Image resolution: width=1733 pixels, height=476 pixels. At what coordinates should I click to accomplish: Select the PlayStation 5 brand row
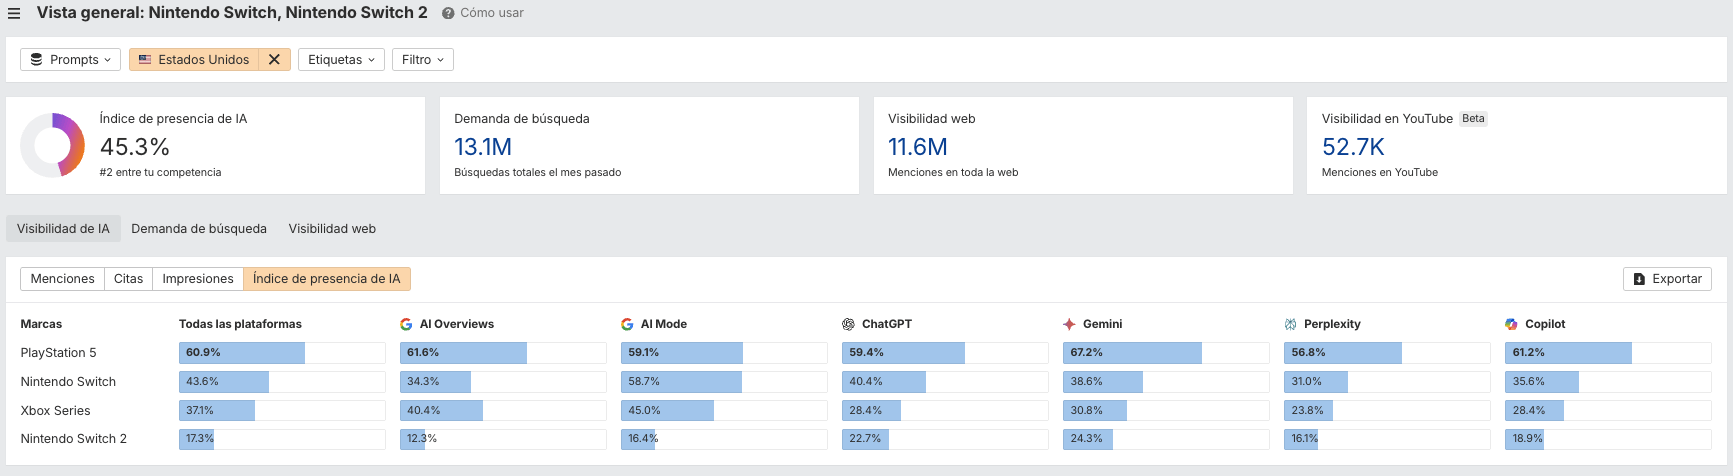(58, 353)
